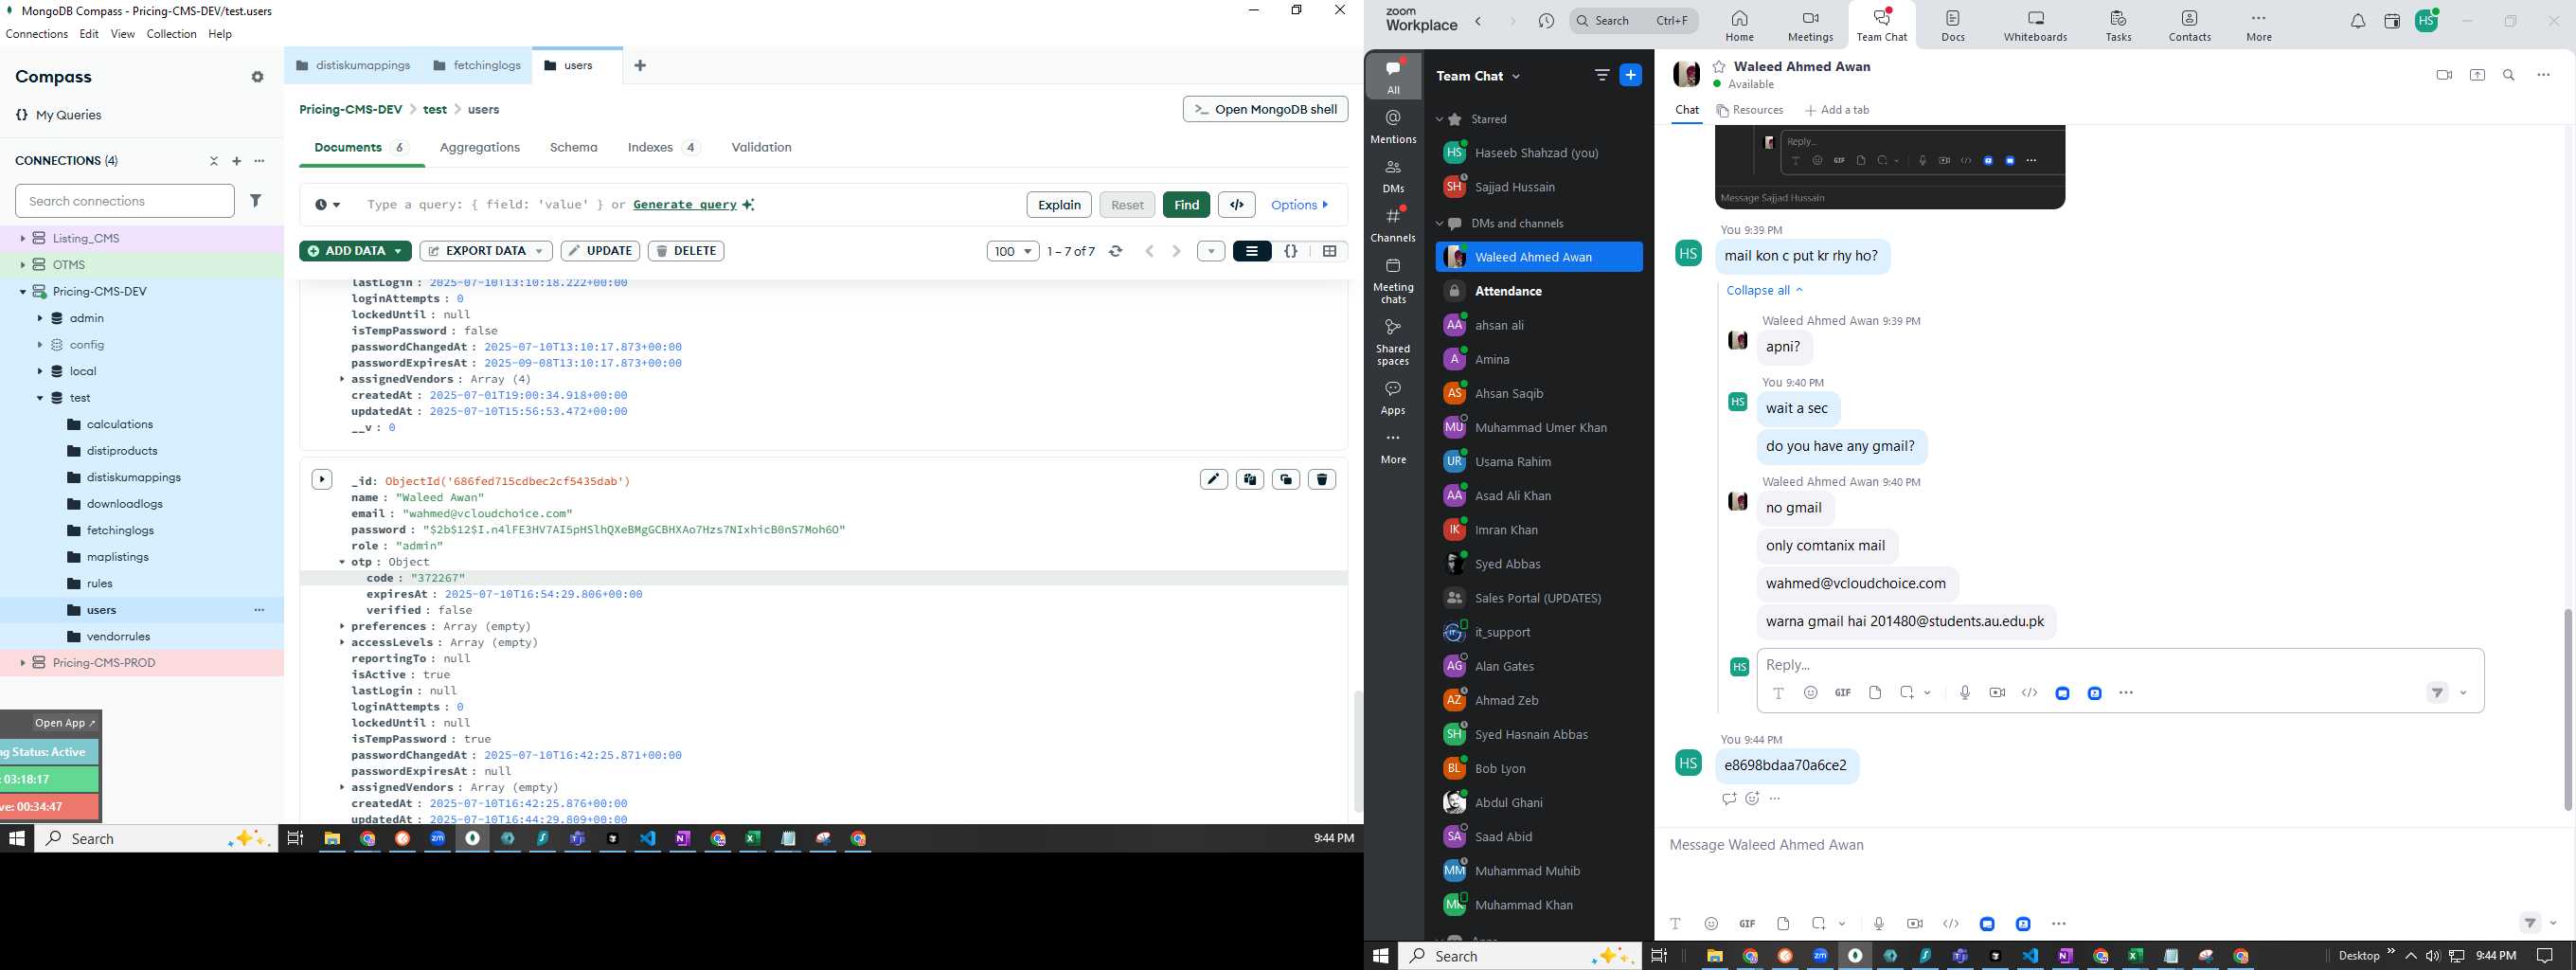Click the Zoom chat list filter icon

[1602, 75]
